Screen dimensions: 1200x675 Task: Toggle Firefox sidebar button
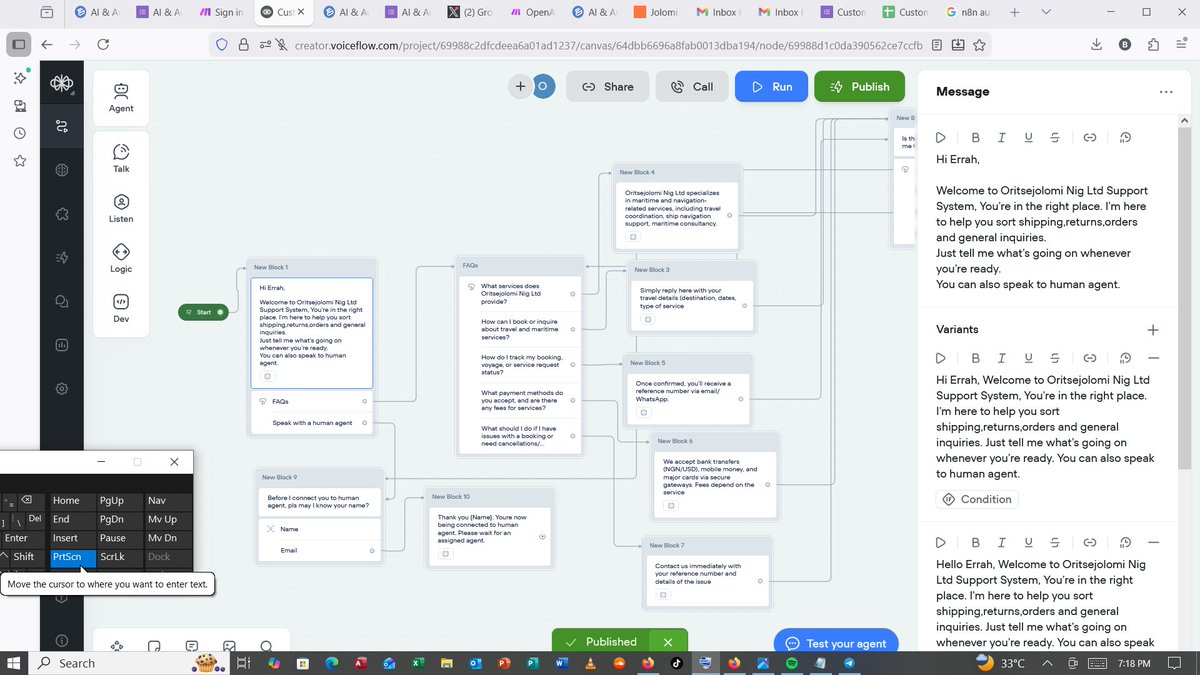pos(18,44)
